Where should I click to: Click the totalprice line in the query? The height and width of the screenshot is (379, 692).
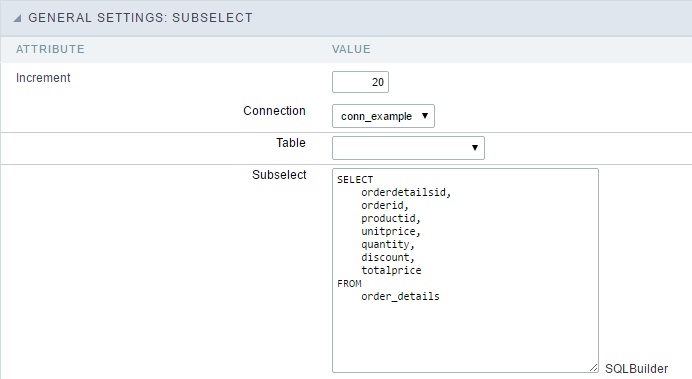[x=391, y=270]
